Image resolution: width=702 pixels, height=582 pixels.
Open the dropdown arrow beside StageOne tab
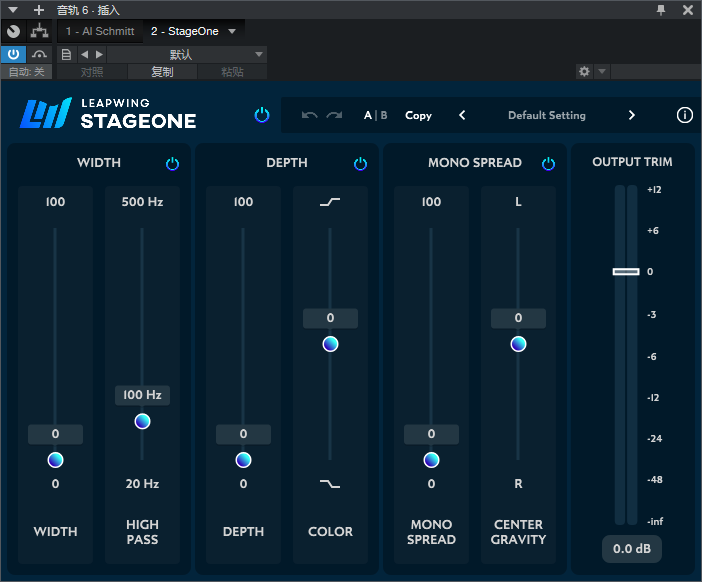tap(232, 31)
